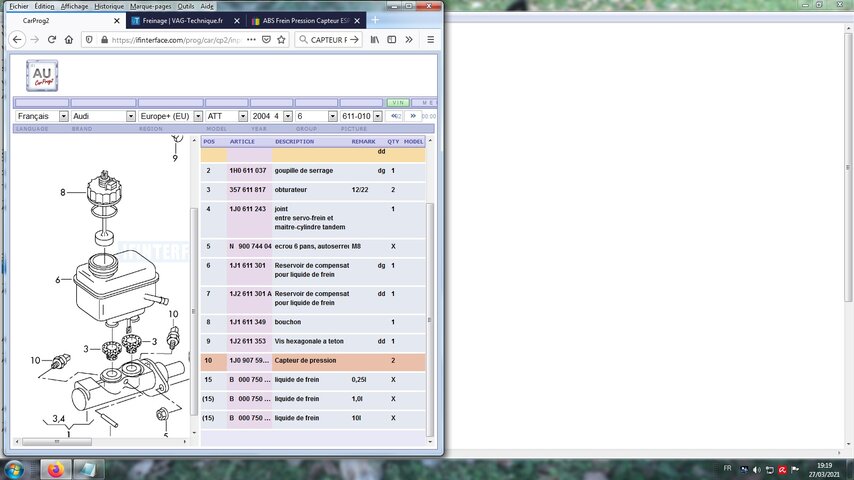Viewport: 854px width, 480px height.
Task: Expand the Français language dropdown
Action: (63, 116)
